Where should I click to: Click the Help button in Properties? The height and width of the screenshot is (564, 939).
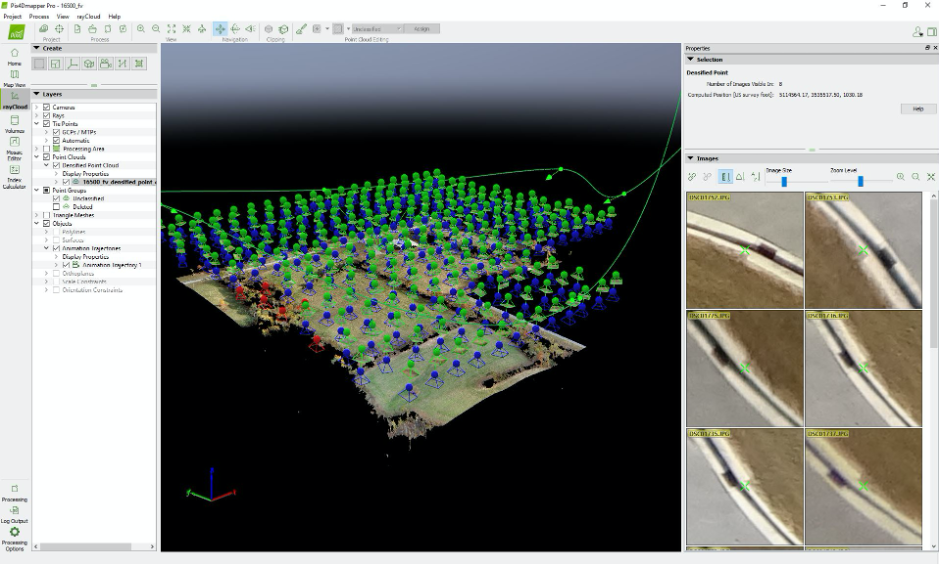(x=917, y=109)
